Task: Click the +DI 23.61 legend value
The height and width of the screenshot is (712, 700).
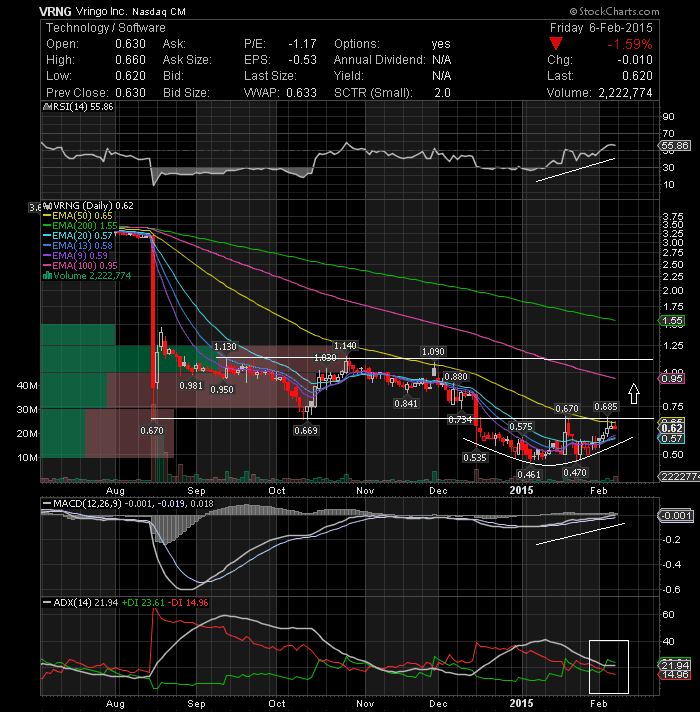Action: coord(143,603)
